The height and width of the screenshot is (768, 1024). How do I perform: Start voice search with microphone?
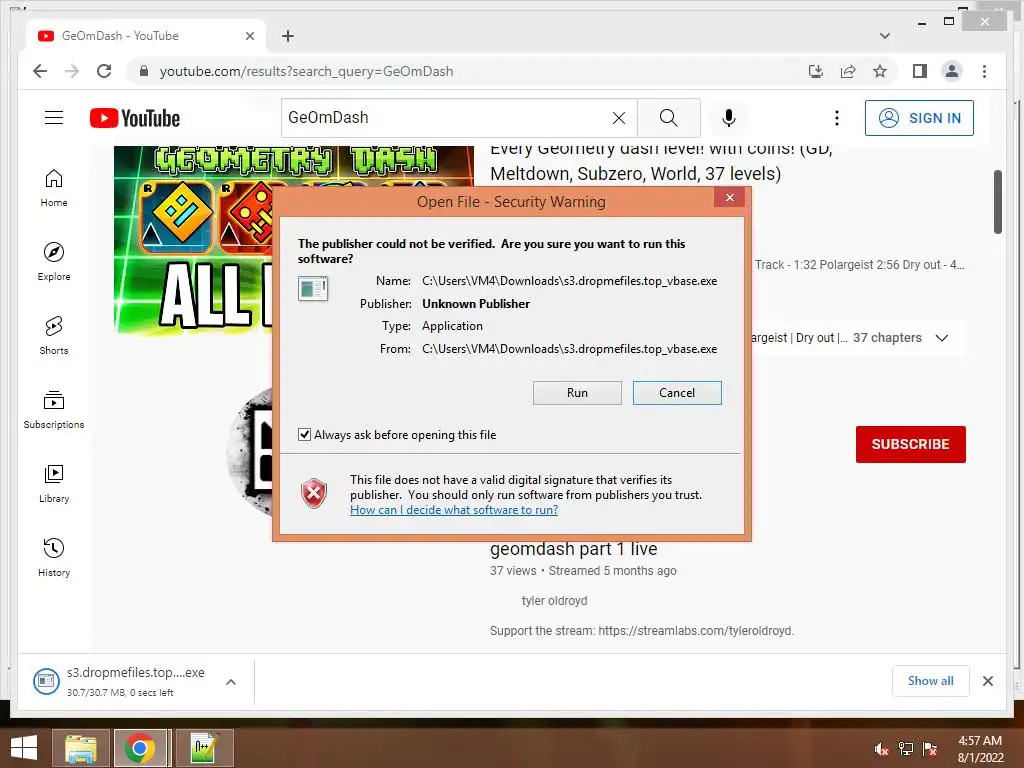coord(729,118)
